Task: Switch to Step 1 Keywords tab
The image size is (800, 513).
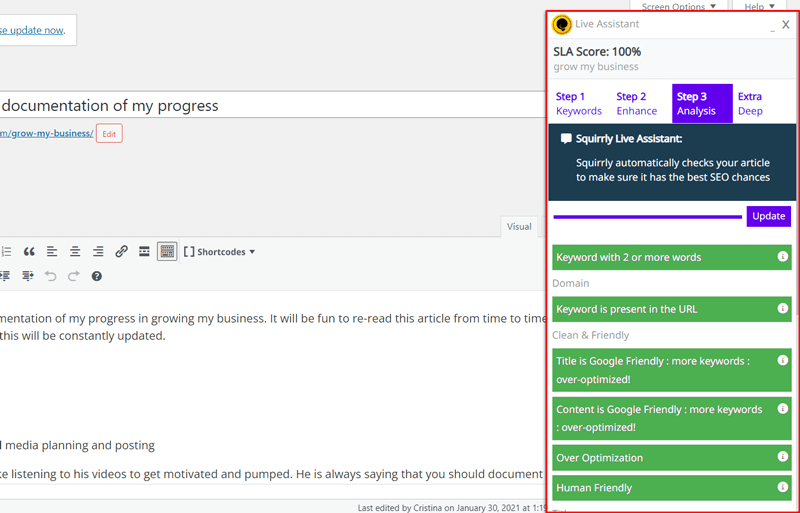Action: pyautogui.click(x=579, y=104)
